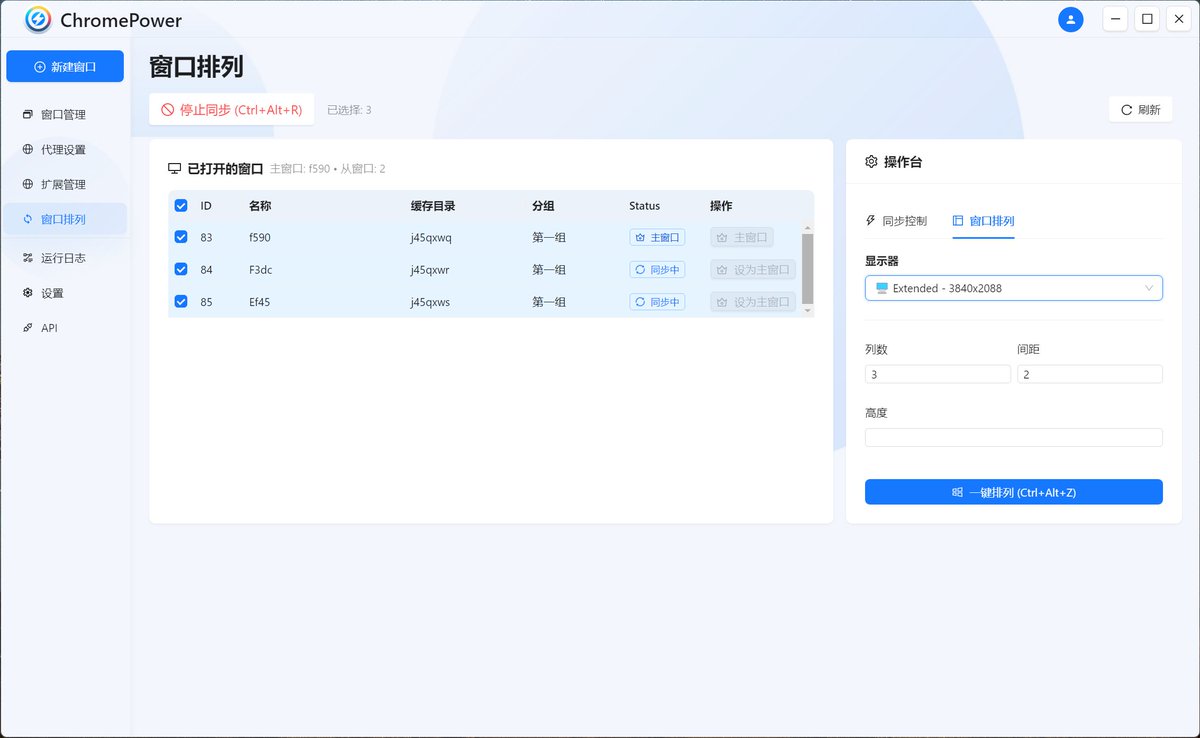Screen dimensions: 1200x738
Task: Open 设置 in the sidebar
Action: [x=65, y=293]
